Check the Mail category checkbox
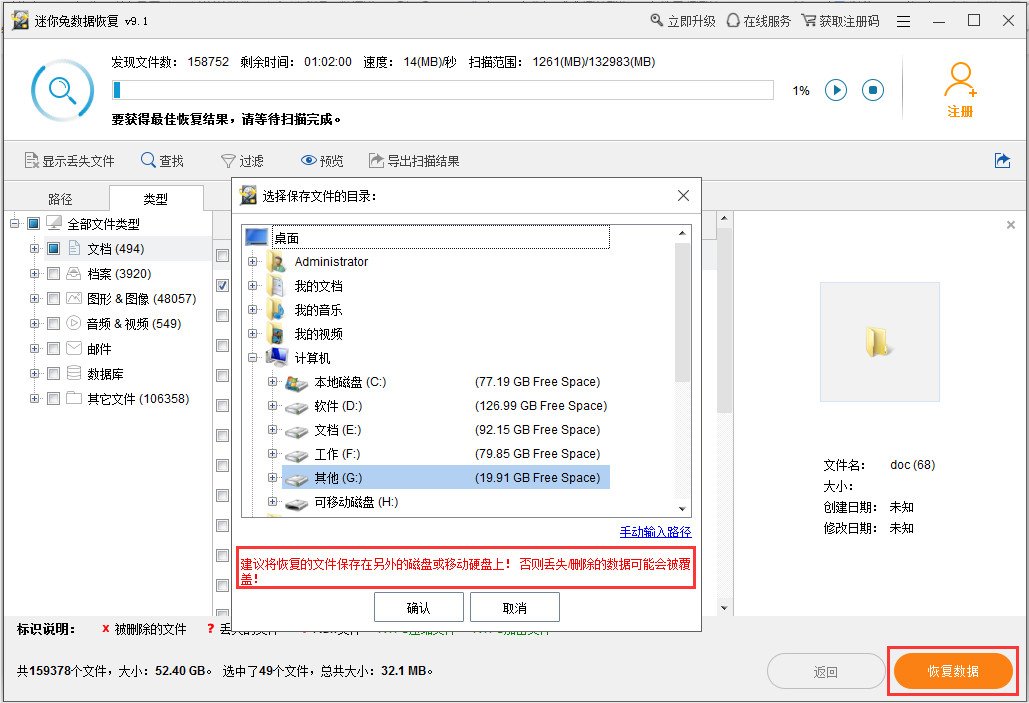This screenshot has height=703, width=1029. click(54, 349)
